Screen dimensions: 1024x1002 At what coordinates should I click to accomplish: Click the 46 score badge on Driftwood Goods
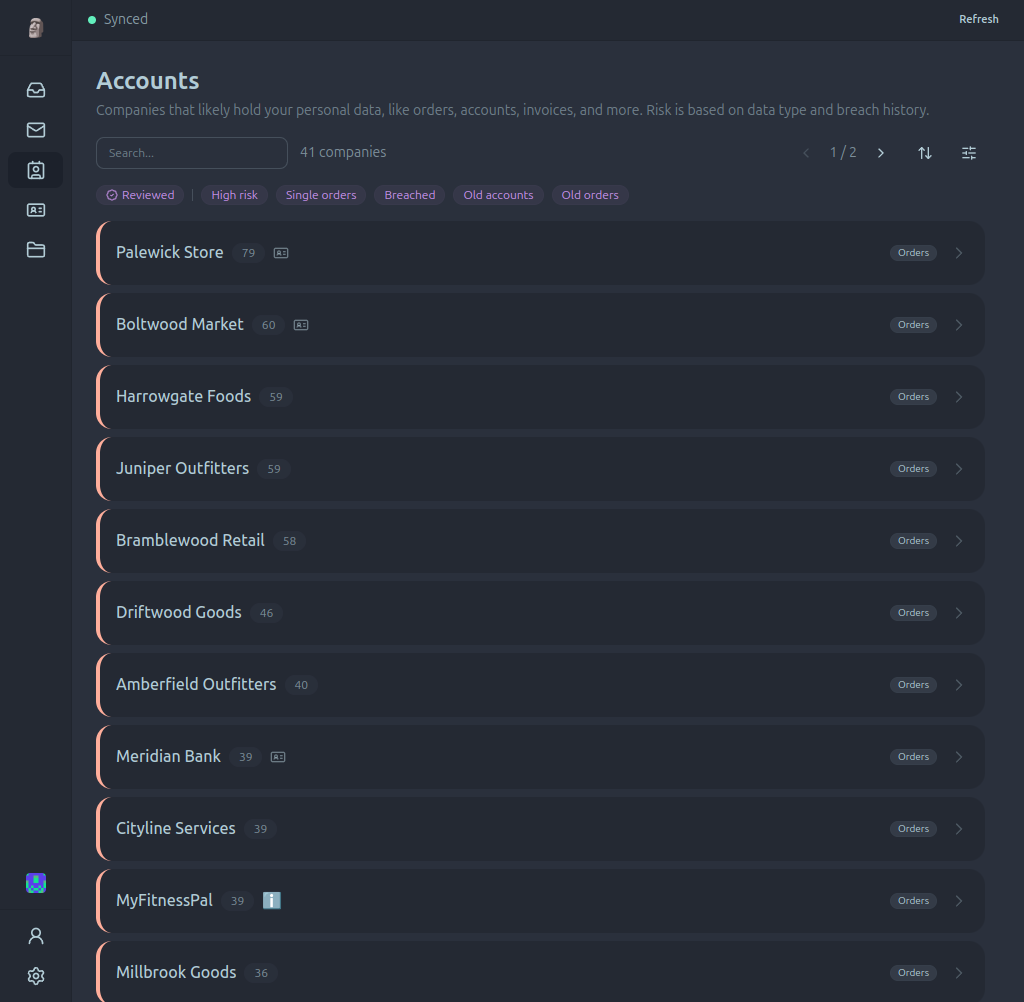266,613
